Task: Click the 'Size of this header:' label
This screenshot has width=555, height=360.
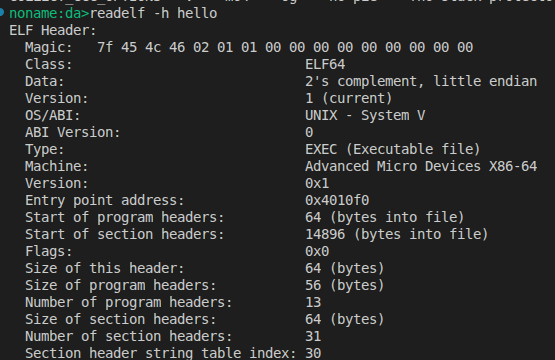Action: click(x=105, y=268)
